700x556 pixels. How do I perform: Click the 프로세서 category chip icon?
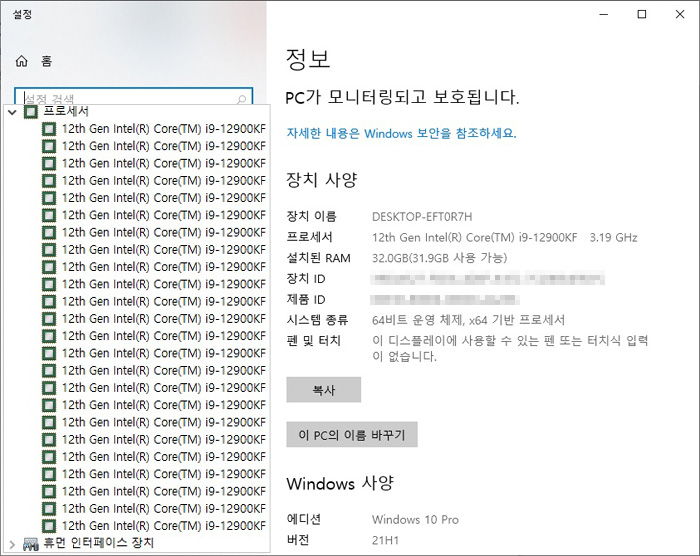click(x=31, y=112)
